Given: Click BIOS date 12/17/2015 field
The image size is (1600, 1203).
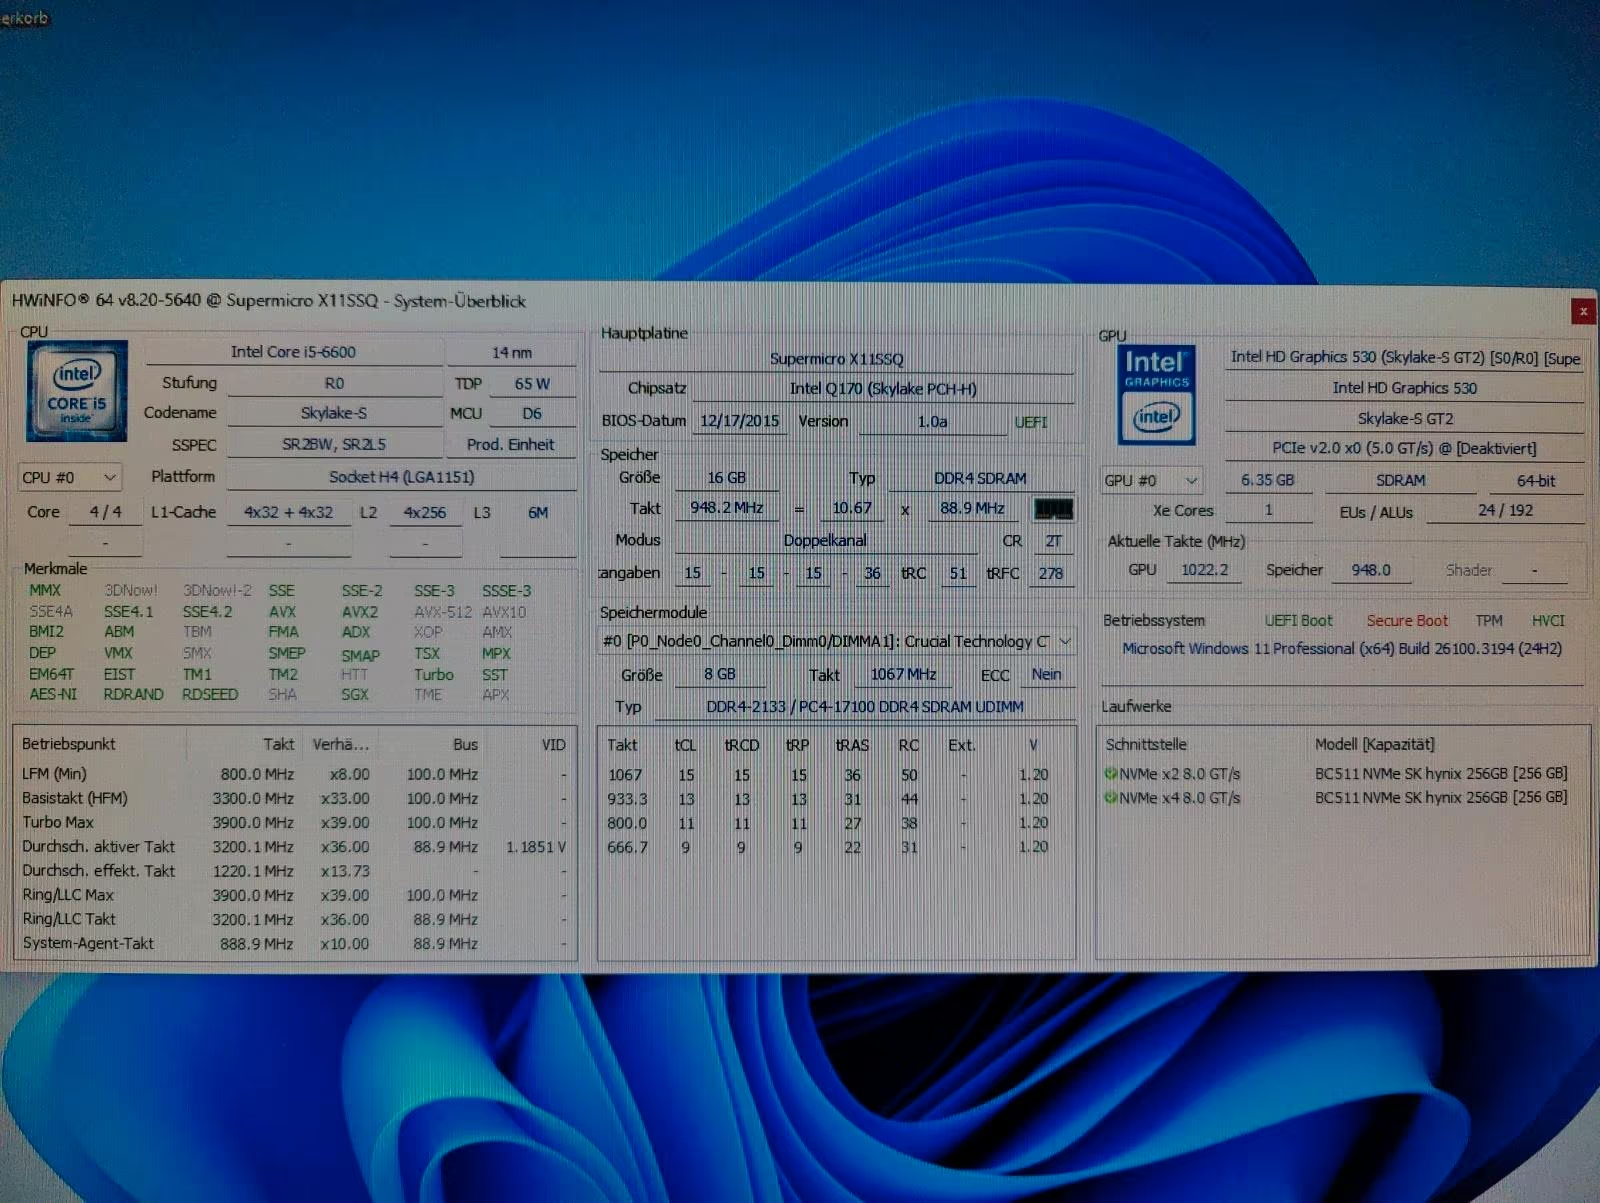Looking at the screenshot, I should [x=739, y=421].
